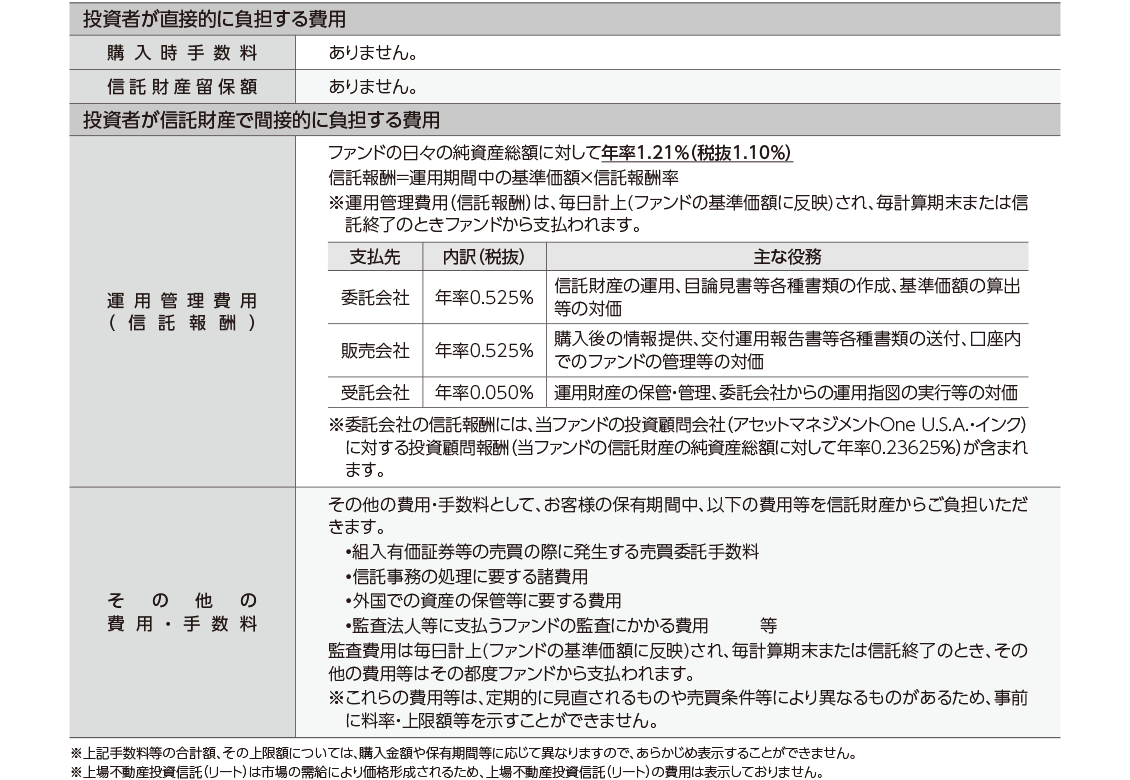Click the 主な役務 column header
Screen dimensions: 1130x780
click(x=787, y=256)
